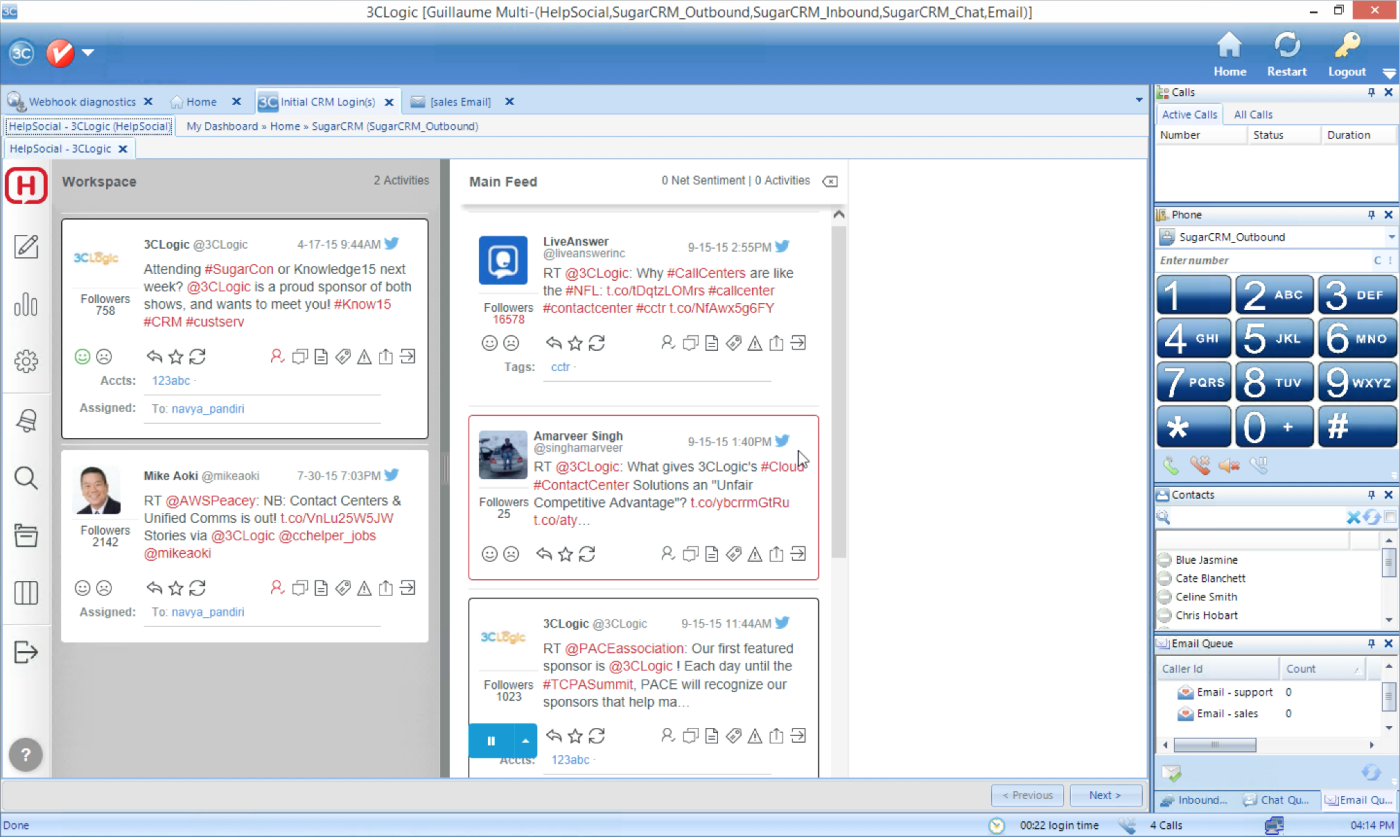Retweet the Amarveer Singh post
Viewport: 1400px width, 837px height.
point(587,553)
